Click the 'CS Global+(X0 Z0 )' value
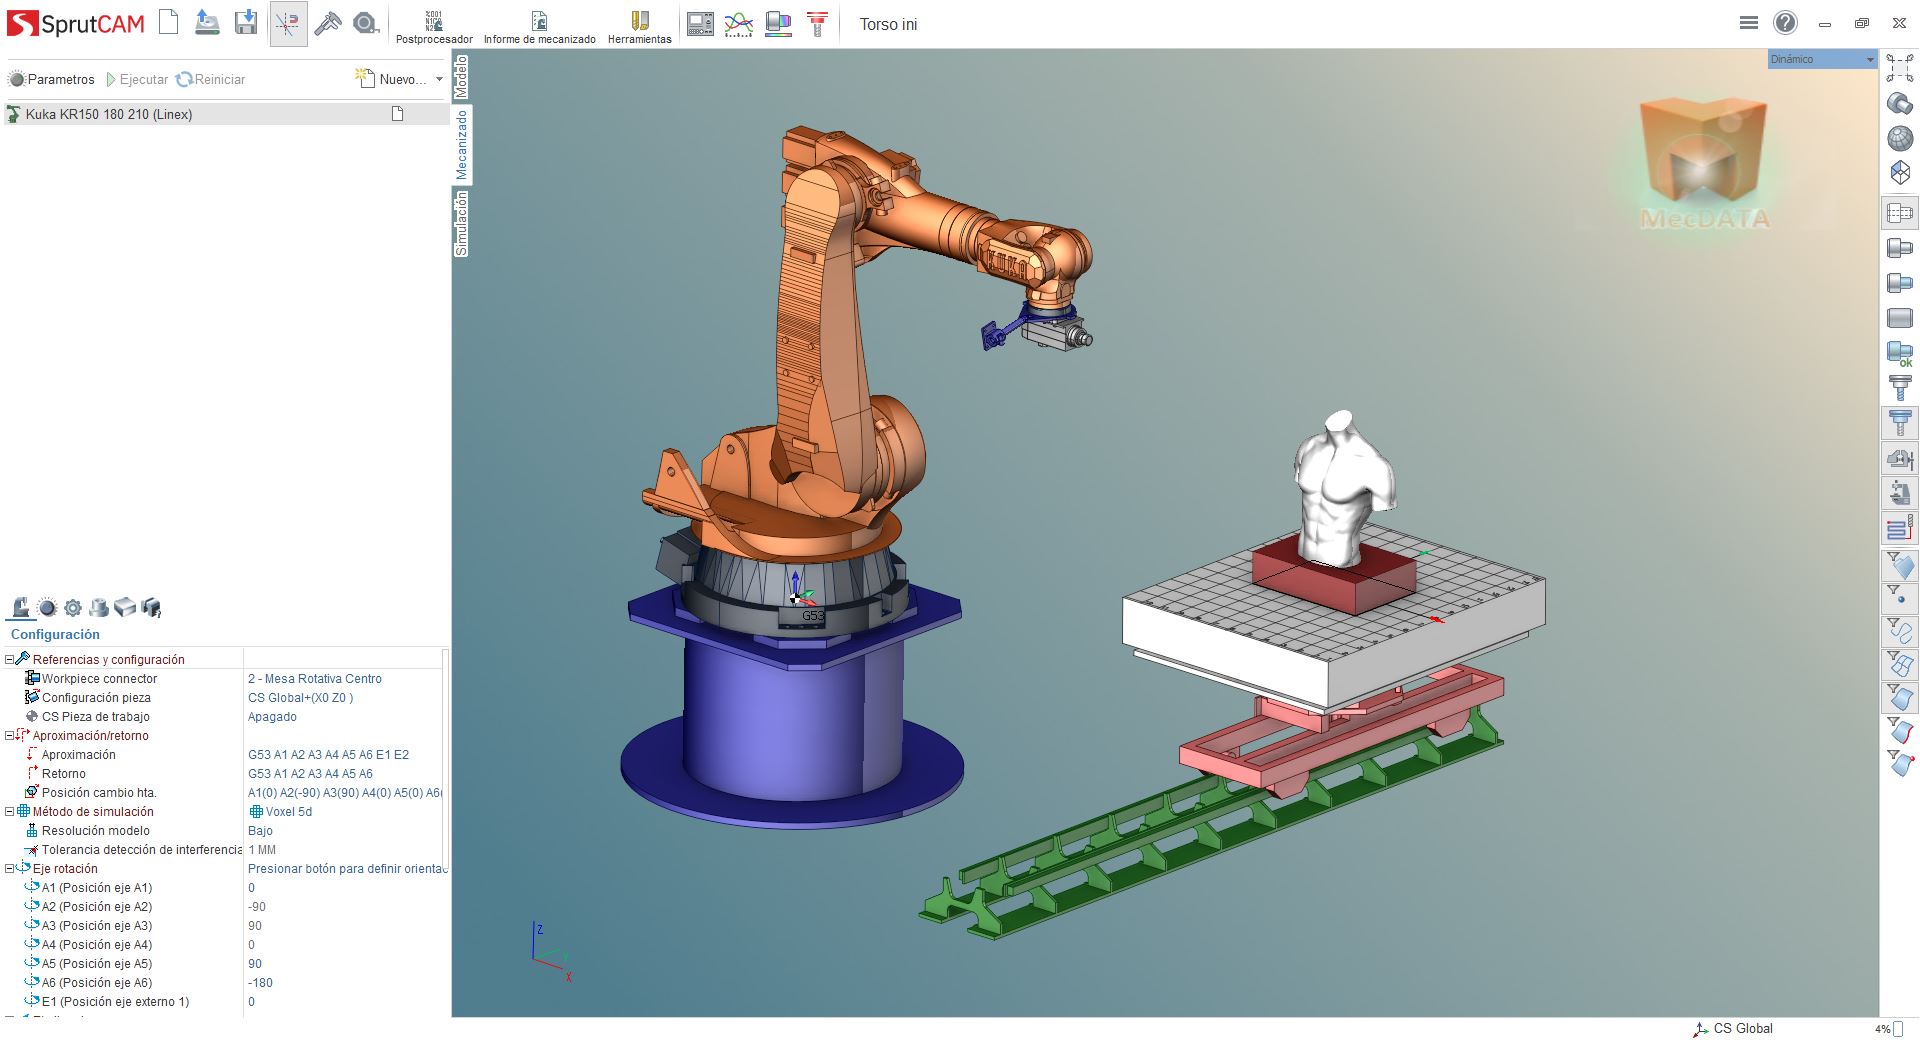Screen dimensions: 1920x1040 pos(301,697)
